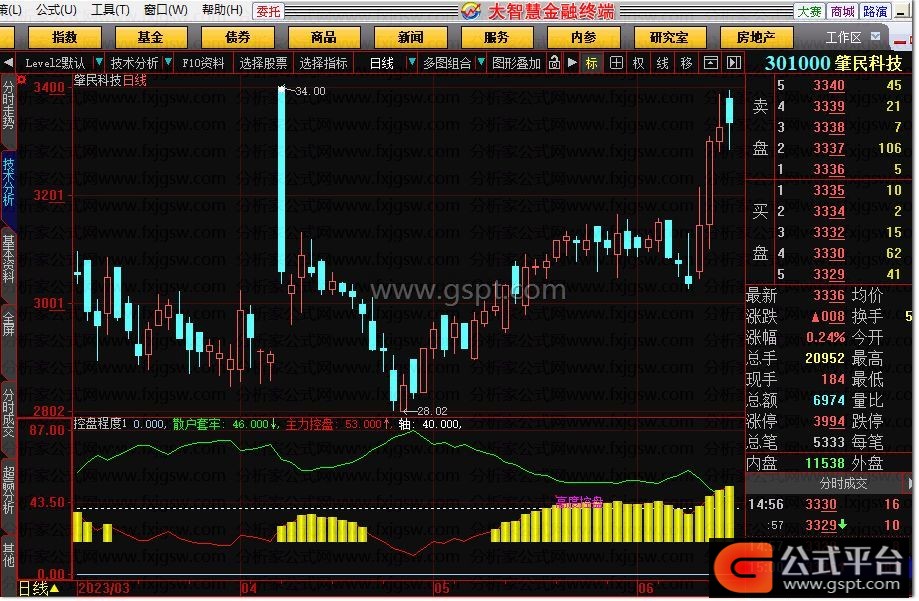Click the 路演 roadshow button
Screen dimensions: 919x601
click(875, 11)
